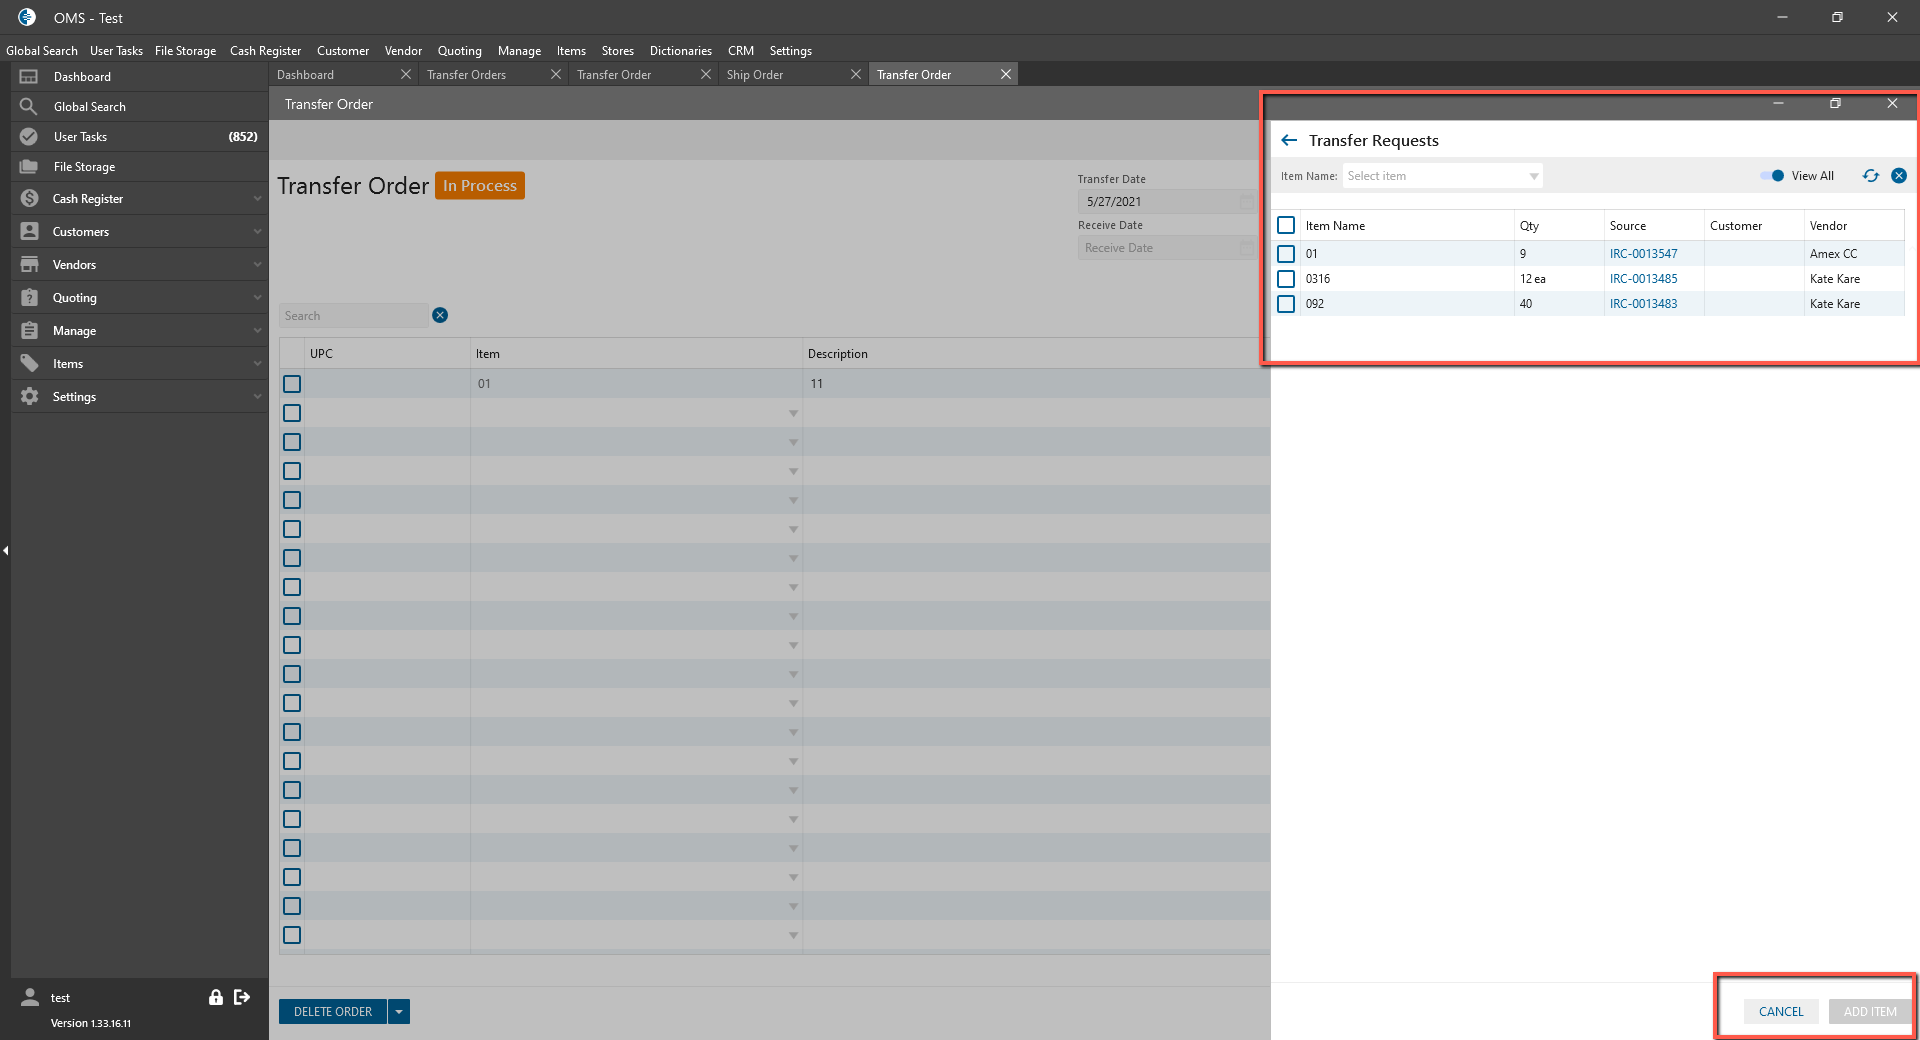Switch to the Ship Order tab
The image size is (1920, 1040).
pos(755,75)
